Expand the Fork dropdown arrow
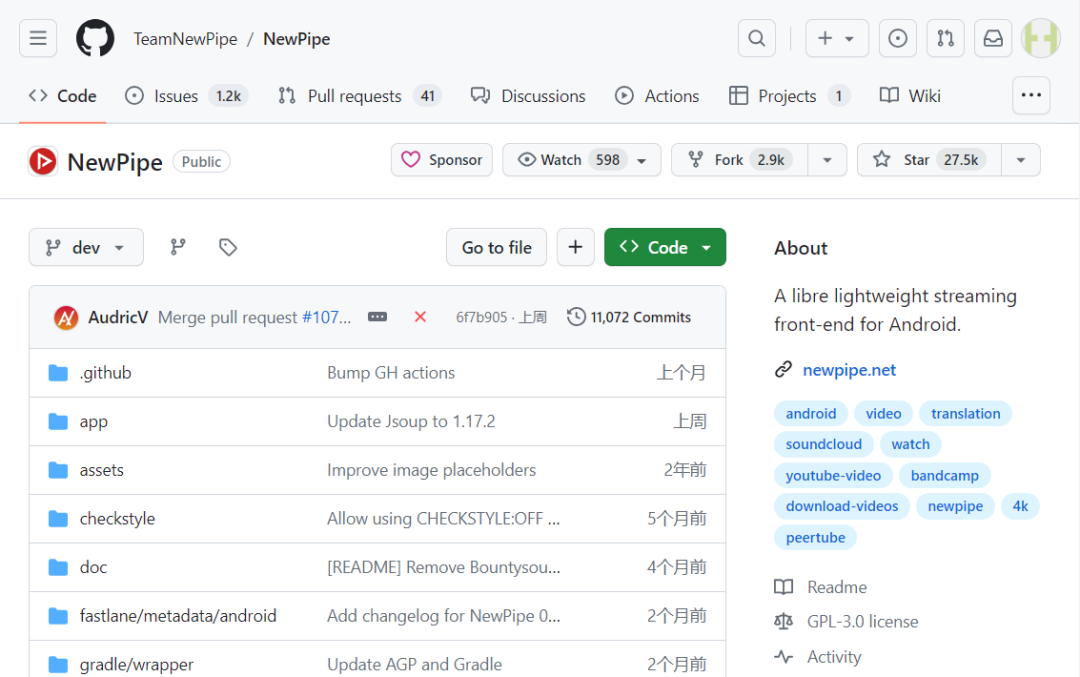 827,160
